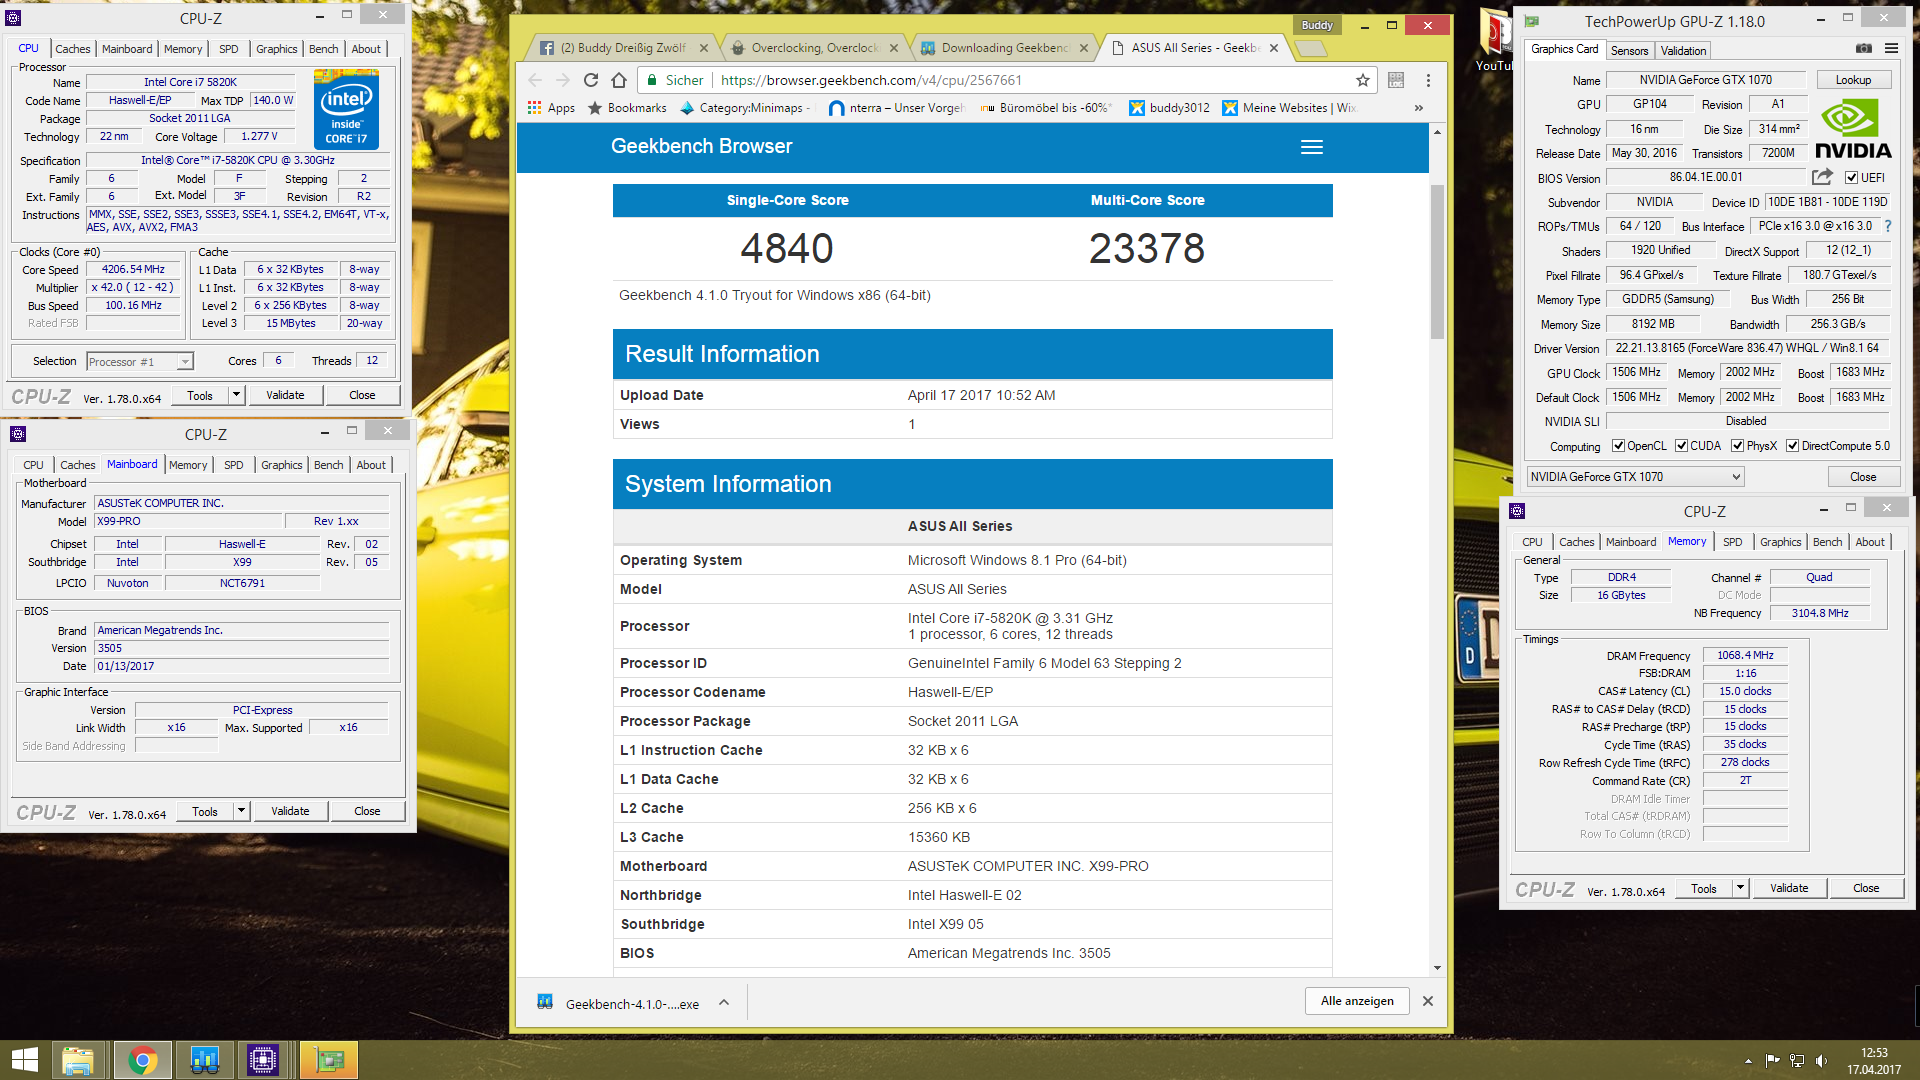This screenshot has width=1920, height=1080.
Task: Open the Geekbench Browser hamburger menu
Action: coord(1312,147)
